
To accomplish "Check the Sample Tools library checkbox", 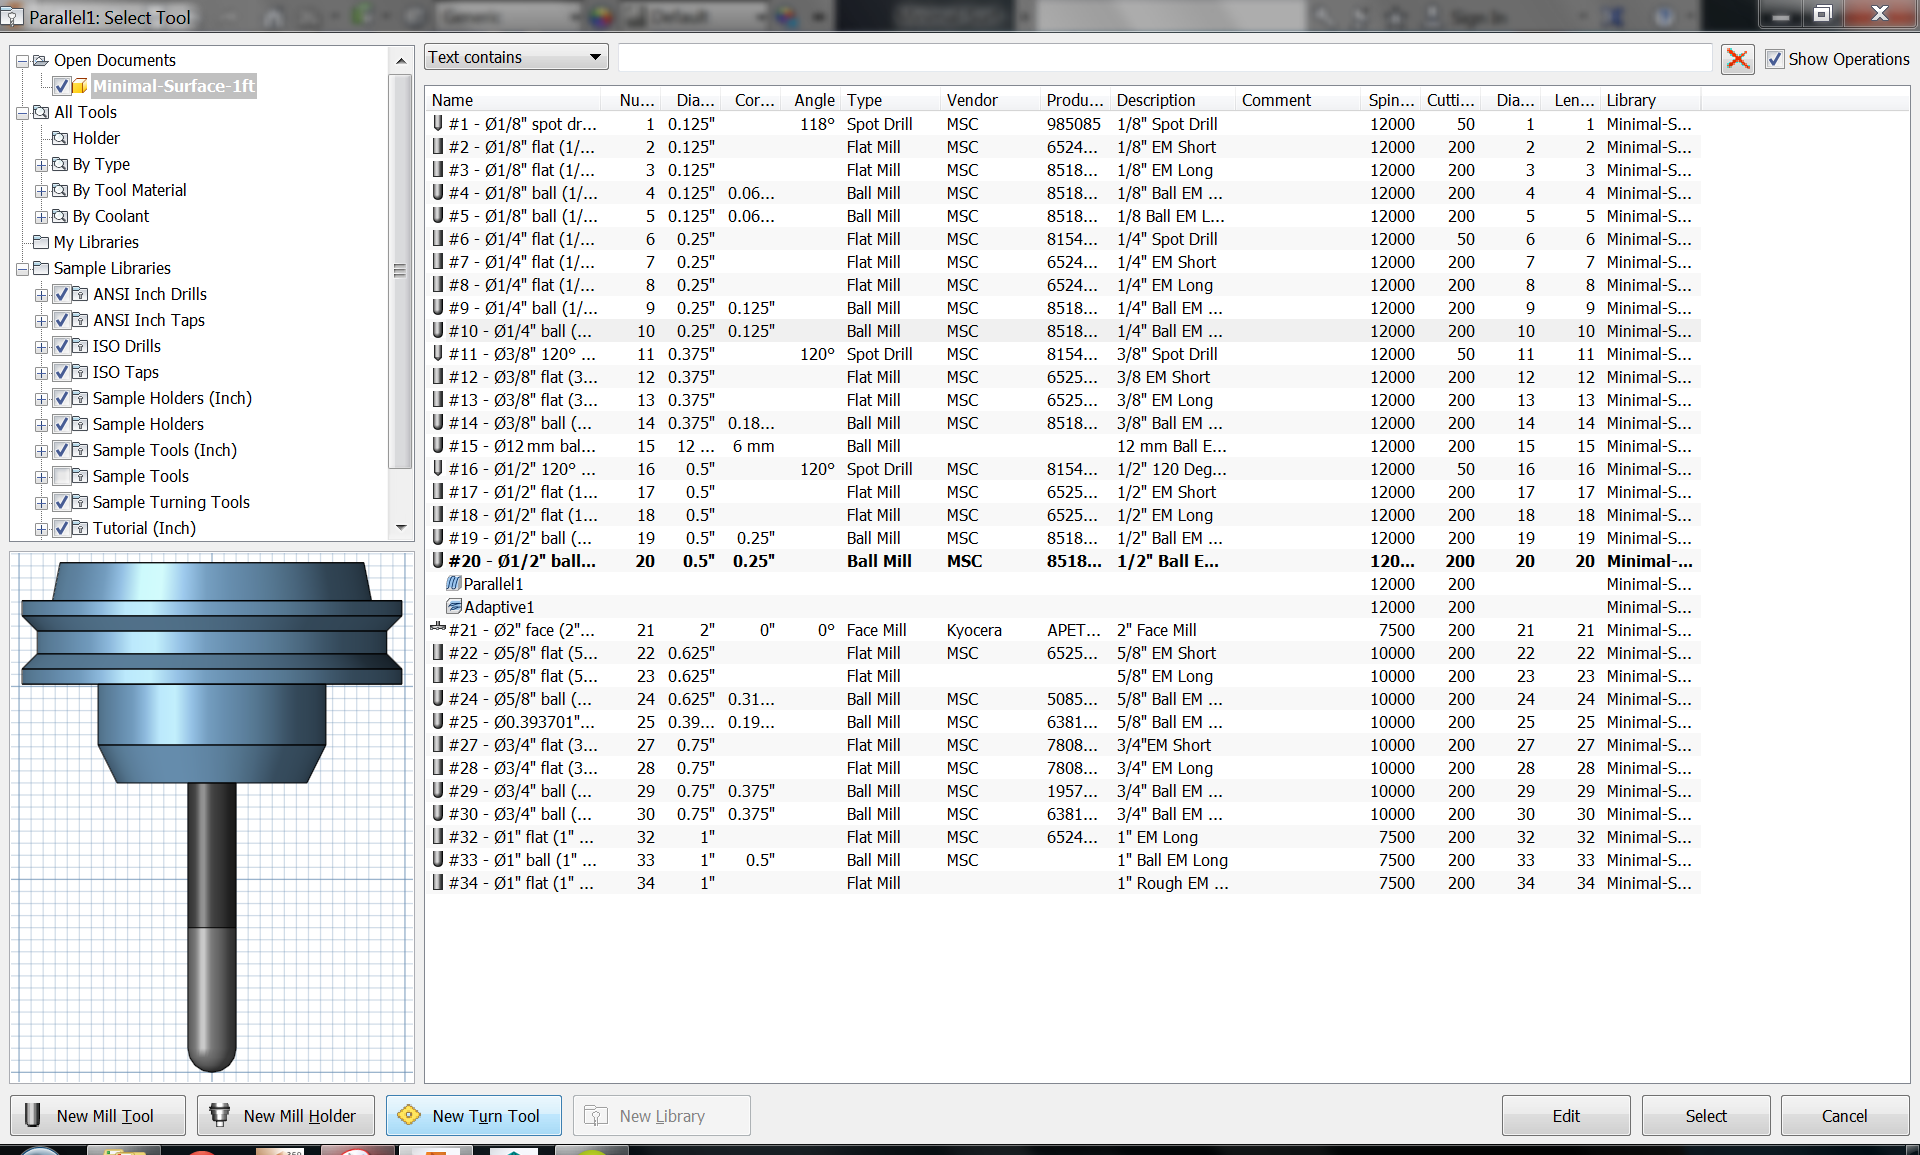I will click(x=62, y=476).
